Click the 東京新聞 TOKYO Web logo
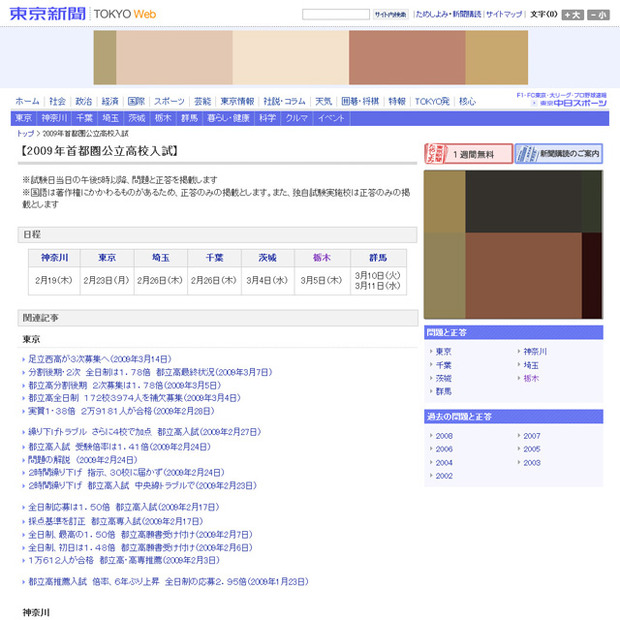This screenshot has width=620, height=620. coord(83,14)
